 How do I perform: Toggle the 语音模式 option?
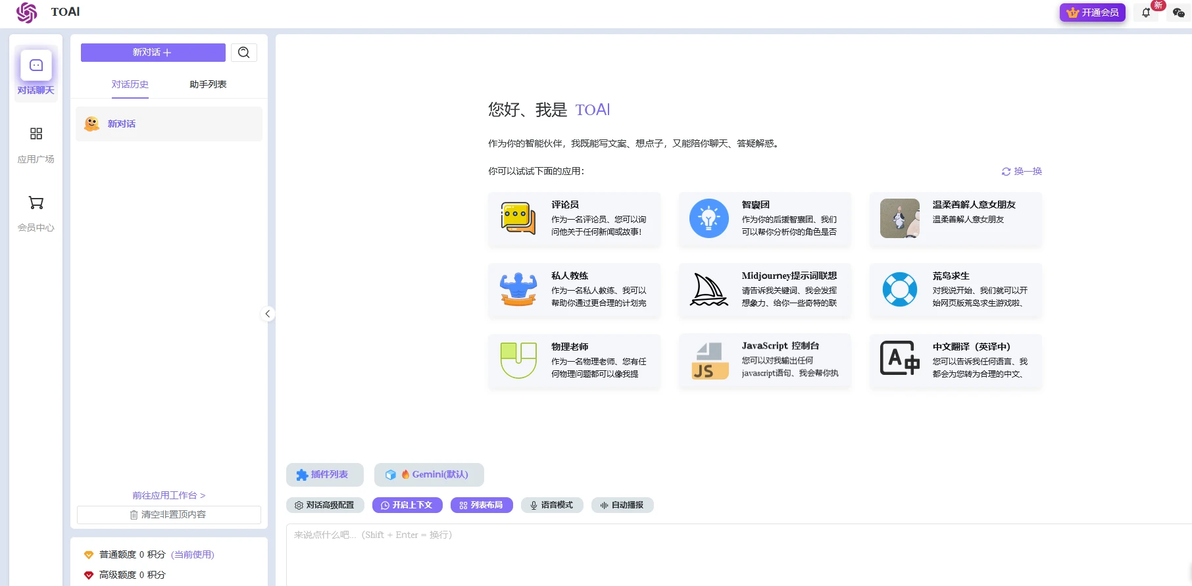552,505
